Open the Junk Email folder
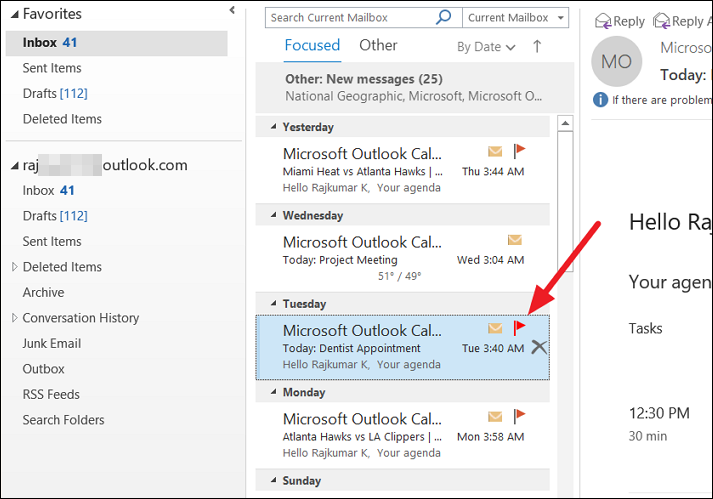The height and width of the screenshot is (499, 713). 52,343
